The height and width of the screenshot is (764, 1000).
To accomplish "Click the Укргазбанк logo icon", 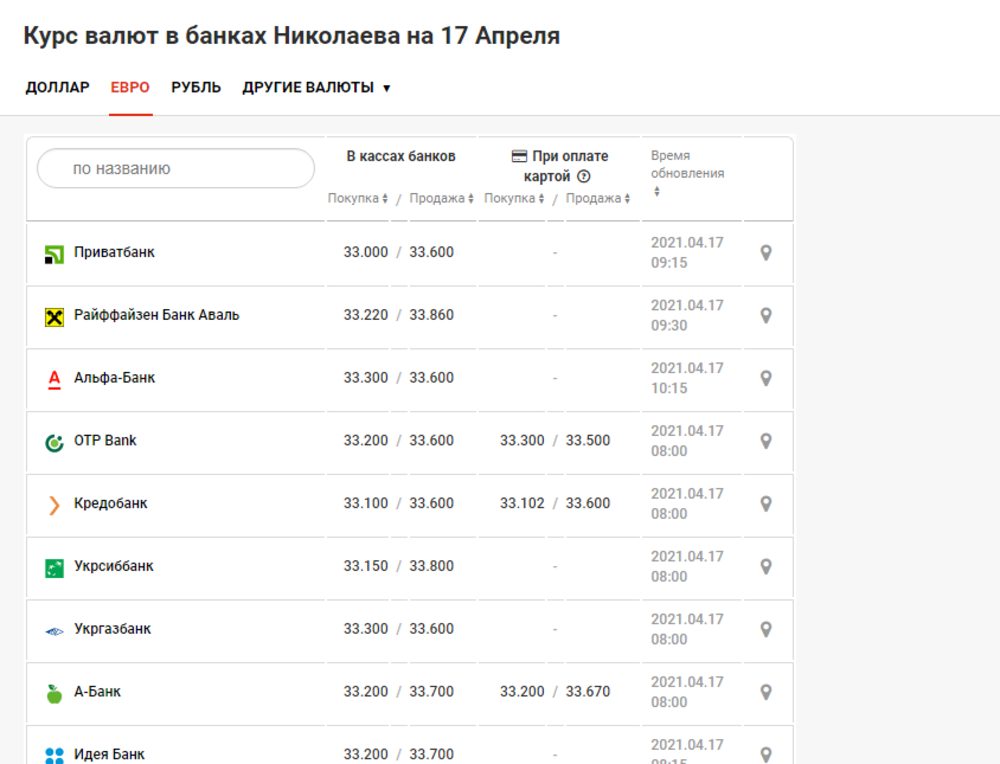I will pyautogui.click(x=54, y=631).
